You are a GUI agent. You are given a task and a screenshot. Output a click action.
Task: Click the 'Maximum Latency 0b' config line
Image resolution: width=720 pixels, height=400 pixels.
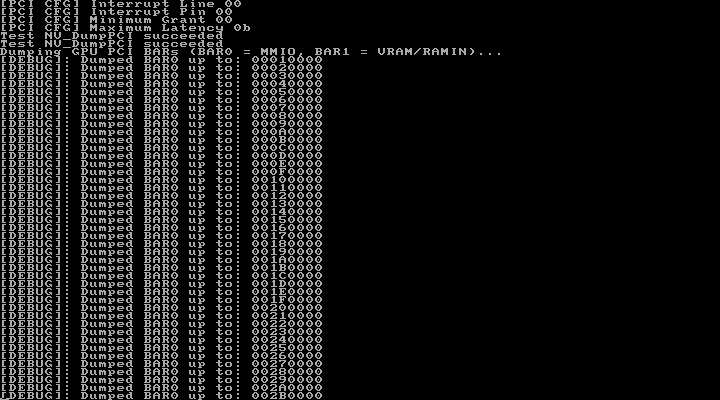coord(125,28)
